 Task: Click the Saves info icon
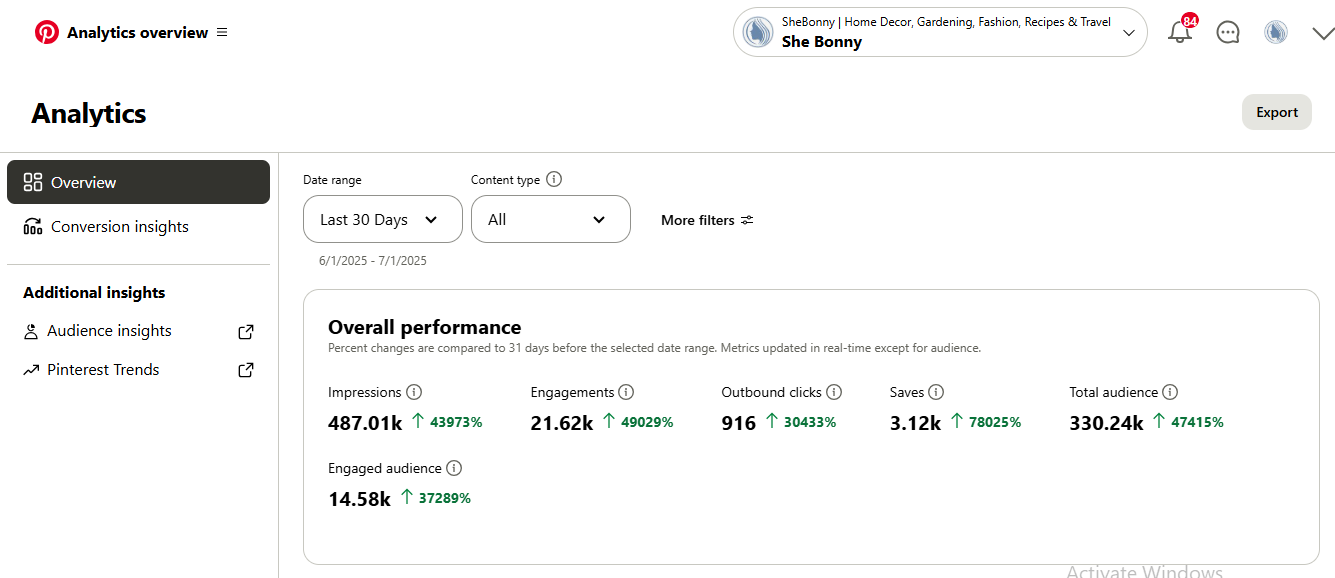tap(936, 392)
